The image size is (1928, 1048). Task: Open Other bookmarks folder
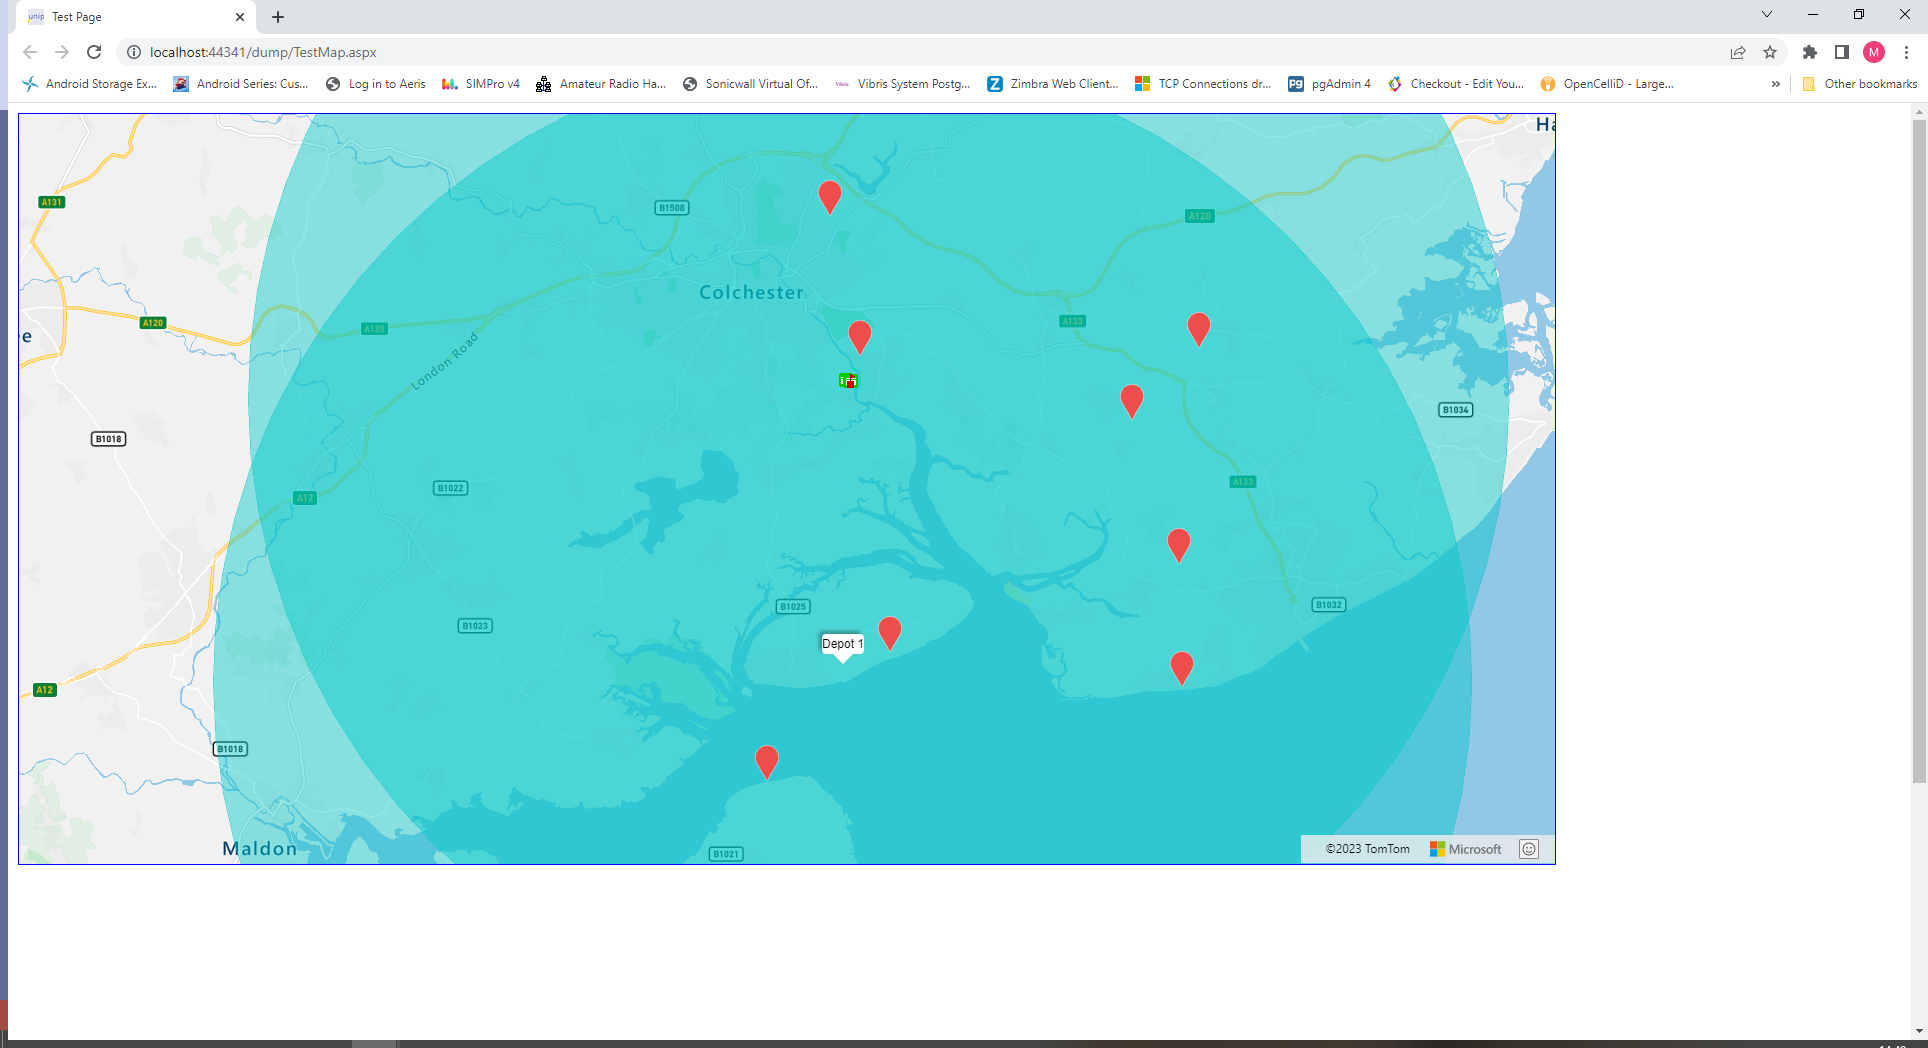pyautogui.click(x=1860, y=84)
